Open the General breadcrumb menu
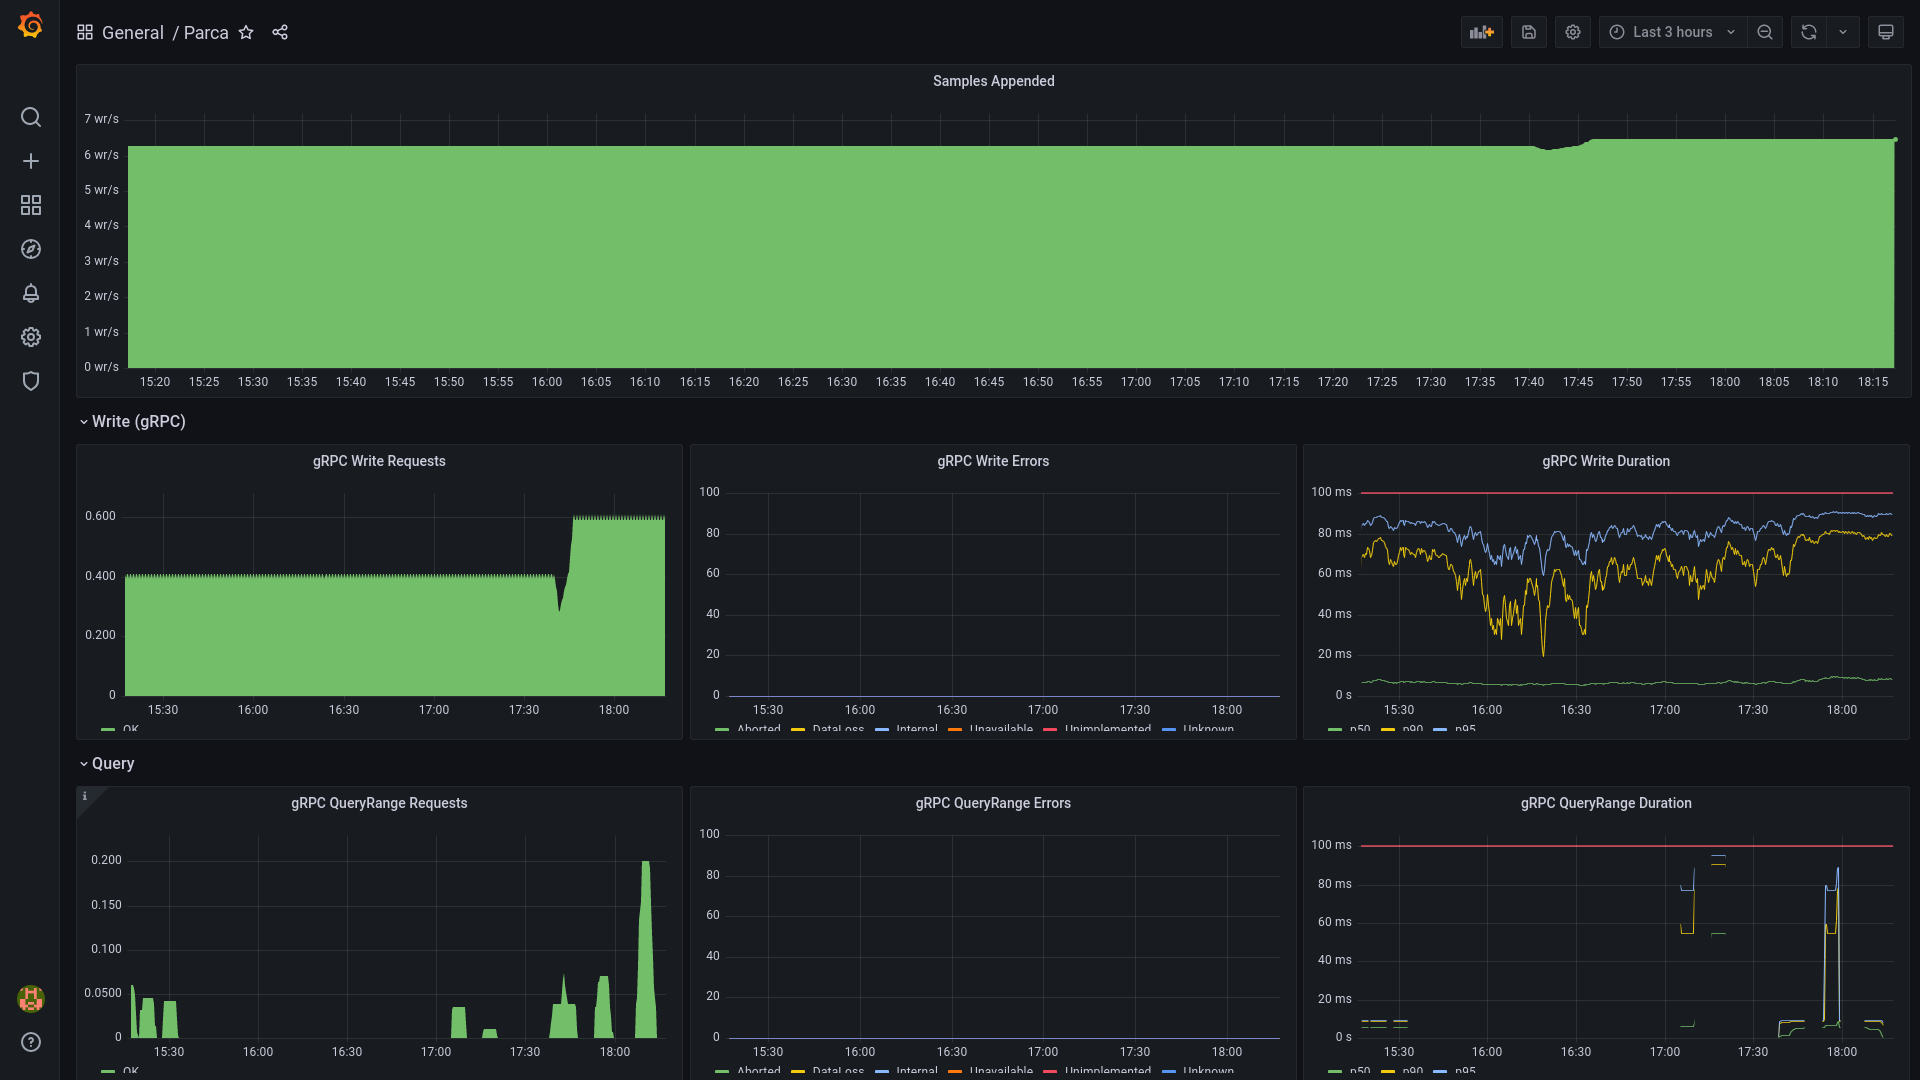Viewport: 1920px width, 1080px height. [132, 32]
